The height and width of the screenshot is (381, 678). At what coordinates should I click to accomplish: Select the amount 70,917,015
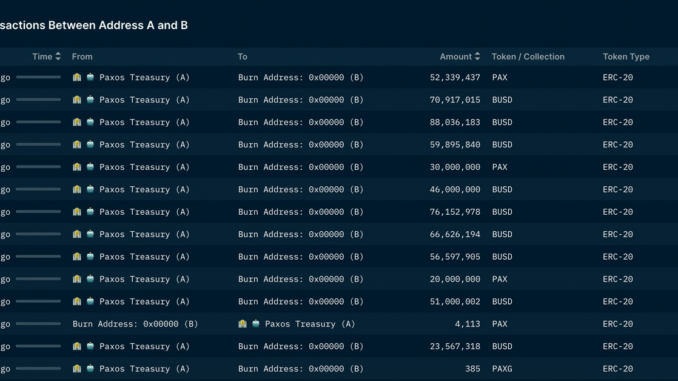coord(455,100)
